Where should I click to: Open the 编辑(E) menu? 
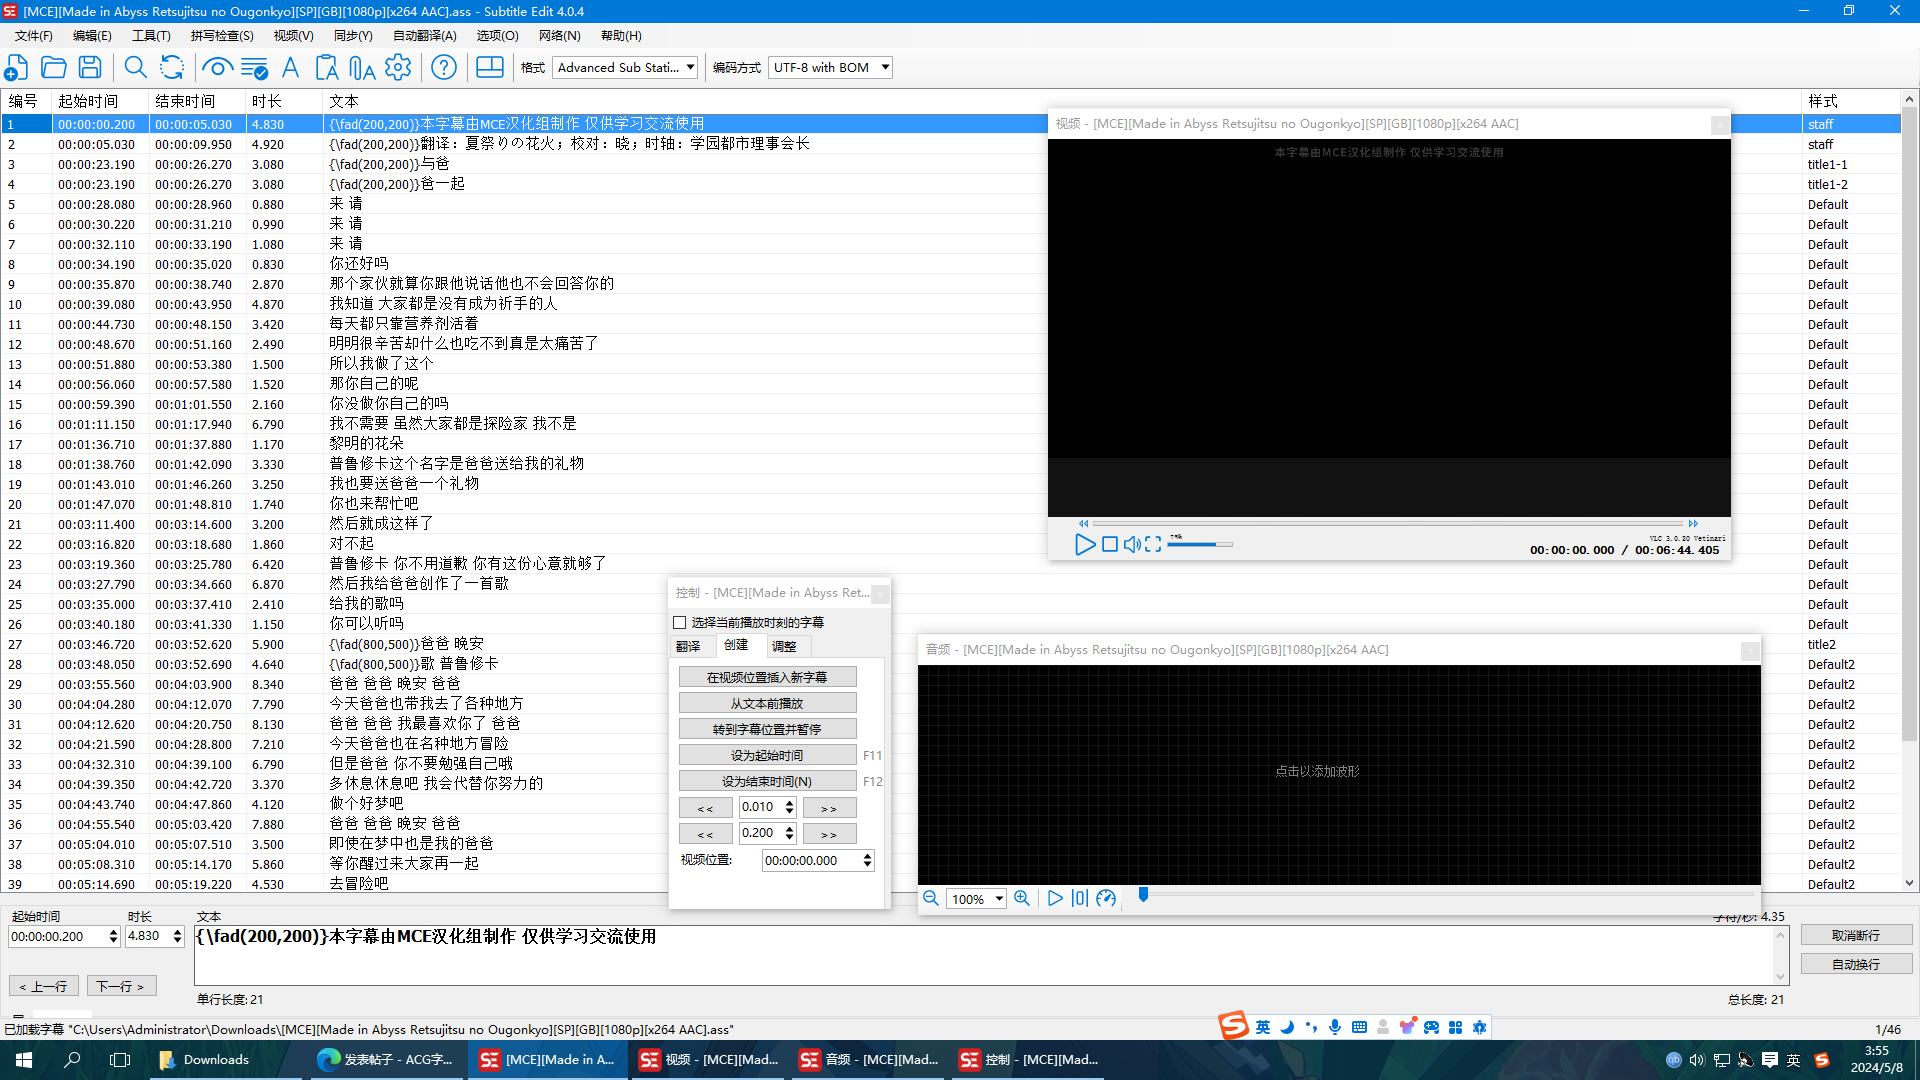pos(92,35)
